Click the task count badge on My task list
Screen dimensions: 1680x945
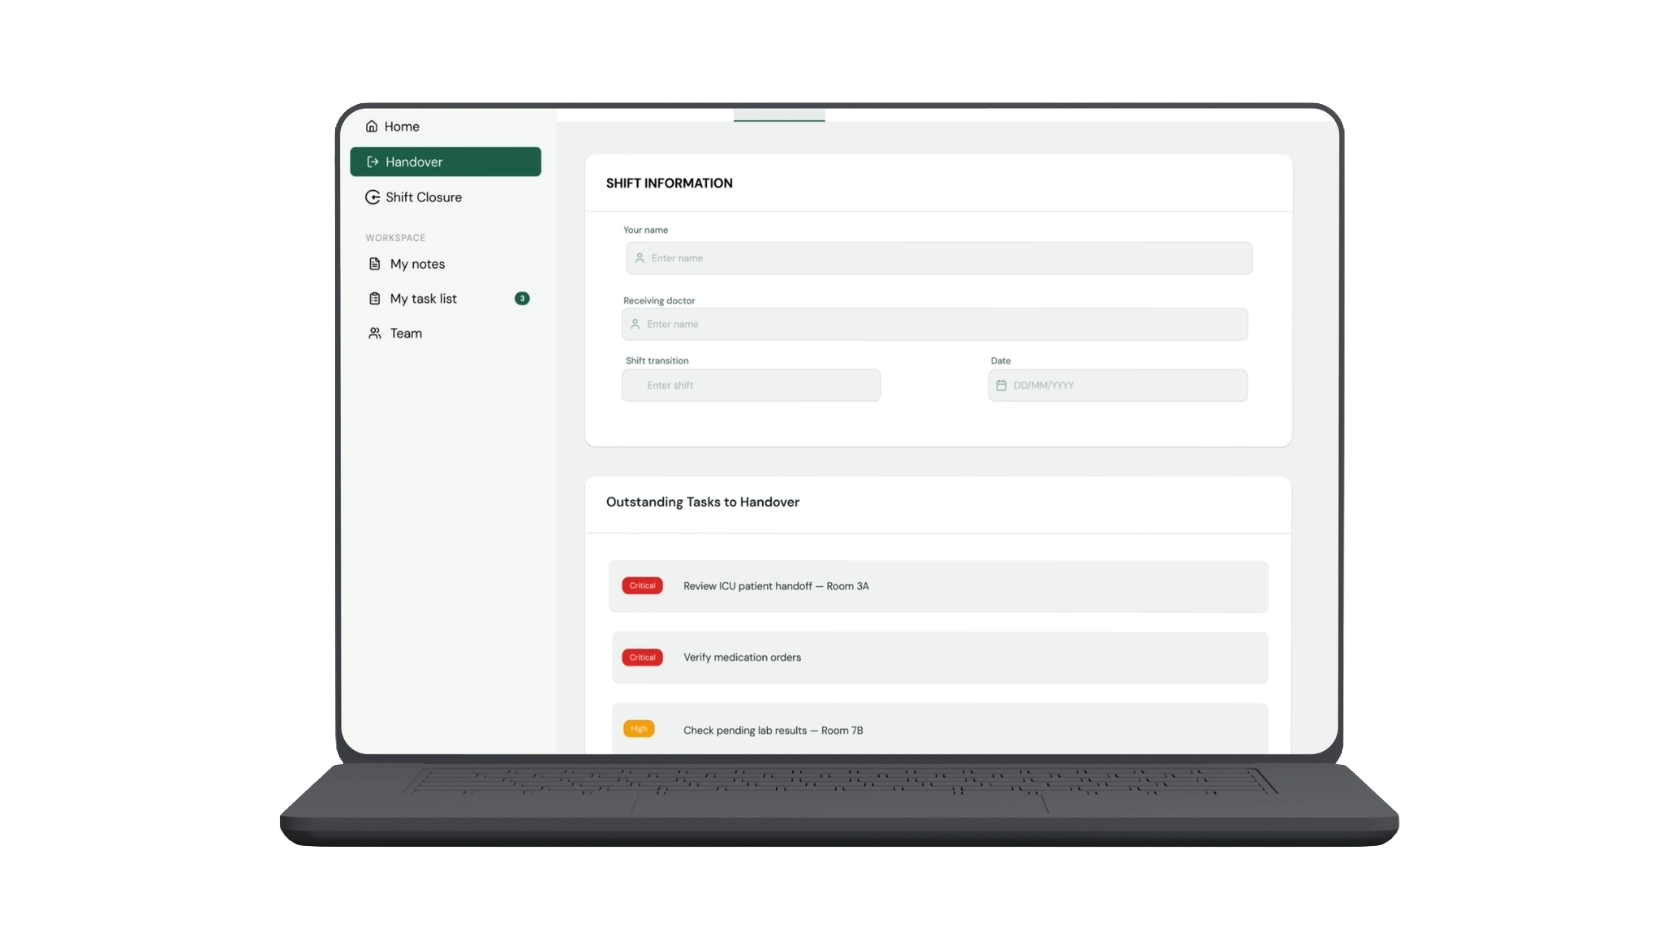(x=522, y=299)
